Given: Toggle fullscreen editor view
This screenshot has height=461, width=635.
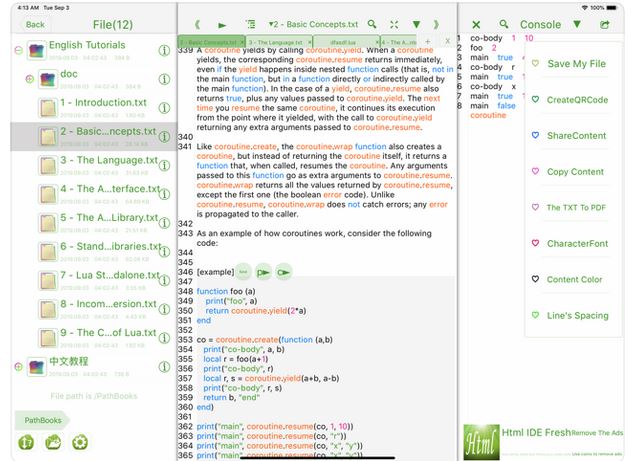Looking at the screenshot, I should (394, 25).
